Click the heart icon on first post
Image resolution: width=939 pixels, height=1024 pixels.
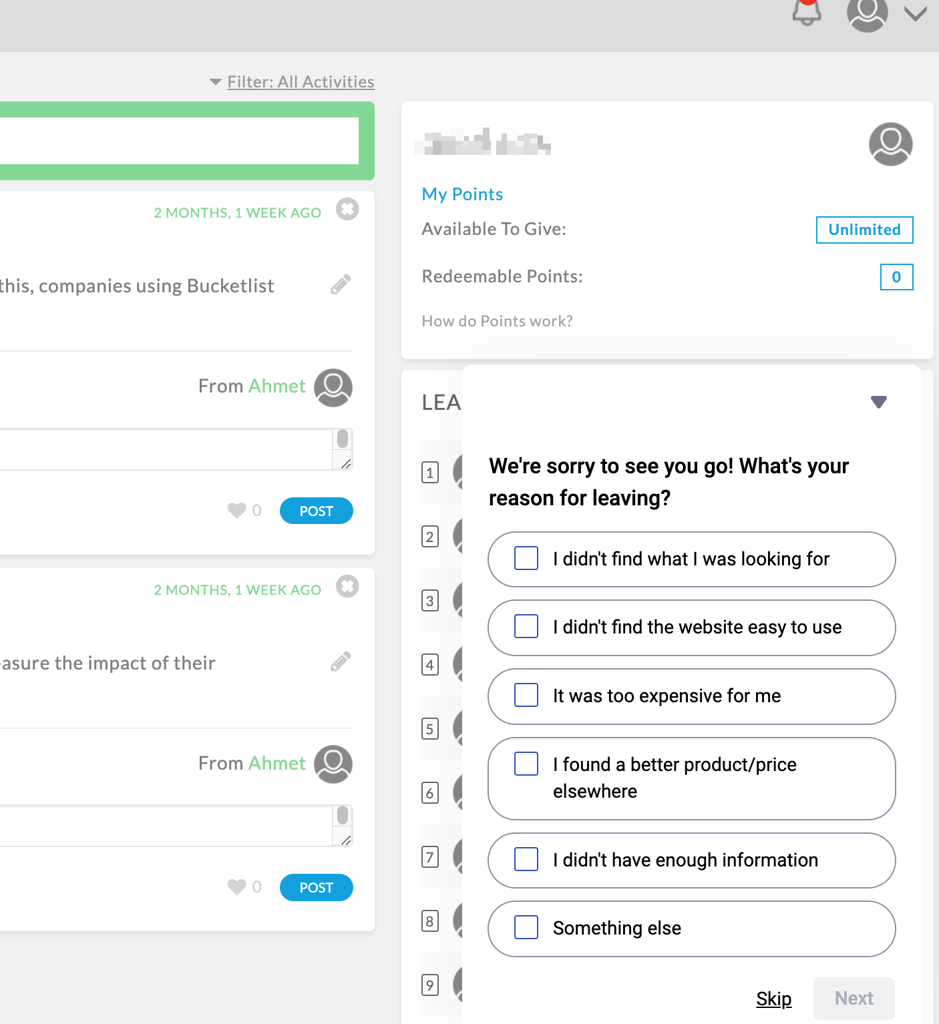237,511
